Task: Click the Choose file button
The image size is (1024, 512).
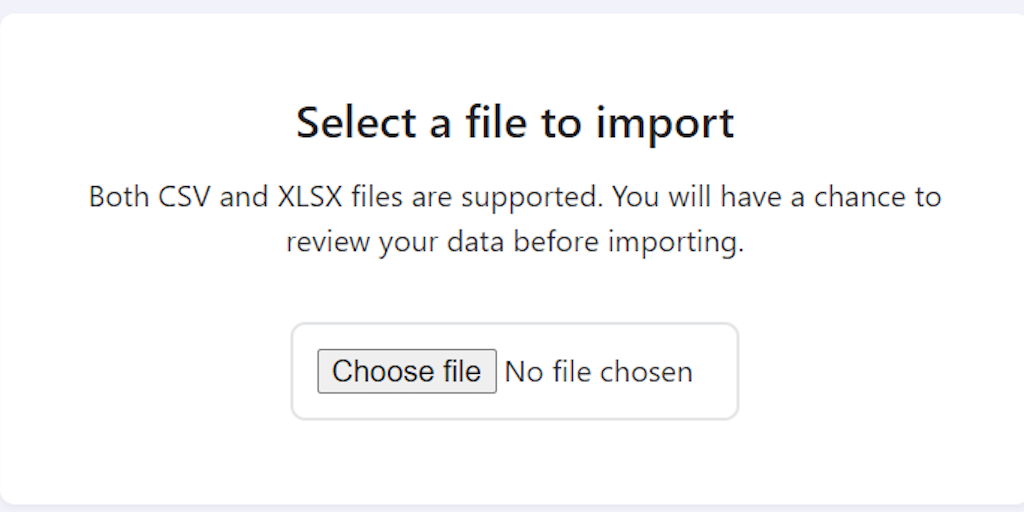Action: 406,371
